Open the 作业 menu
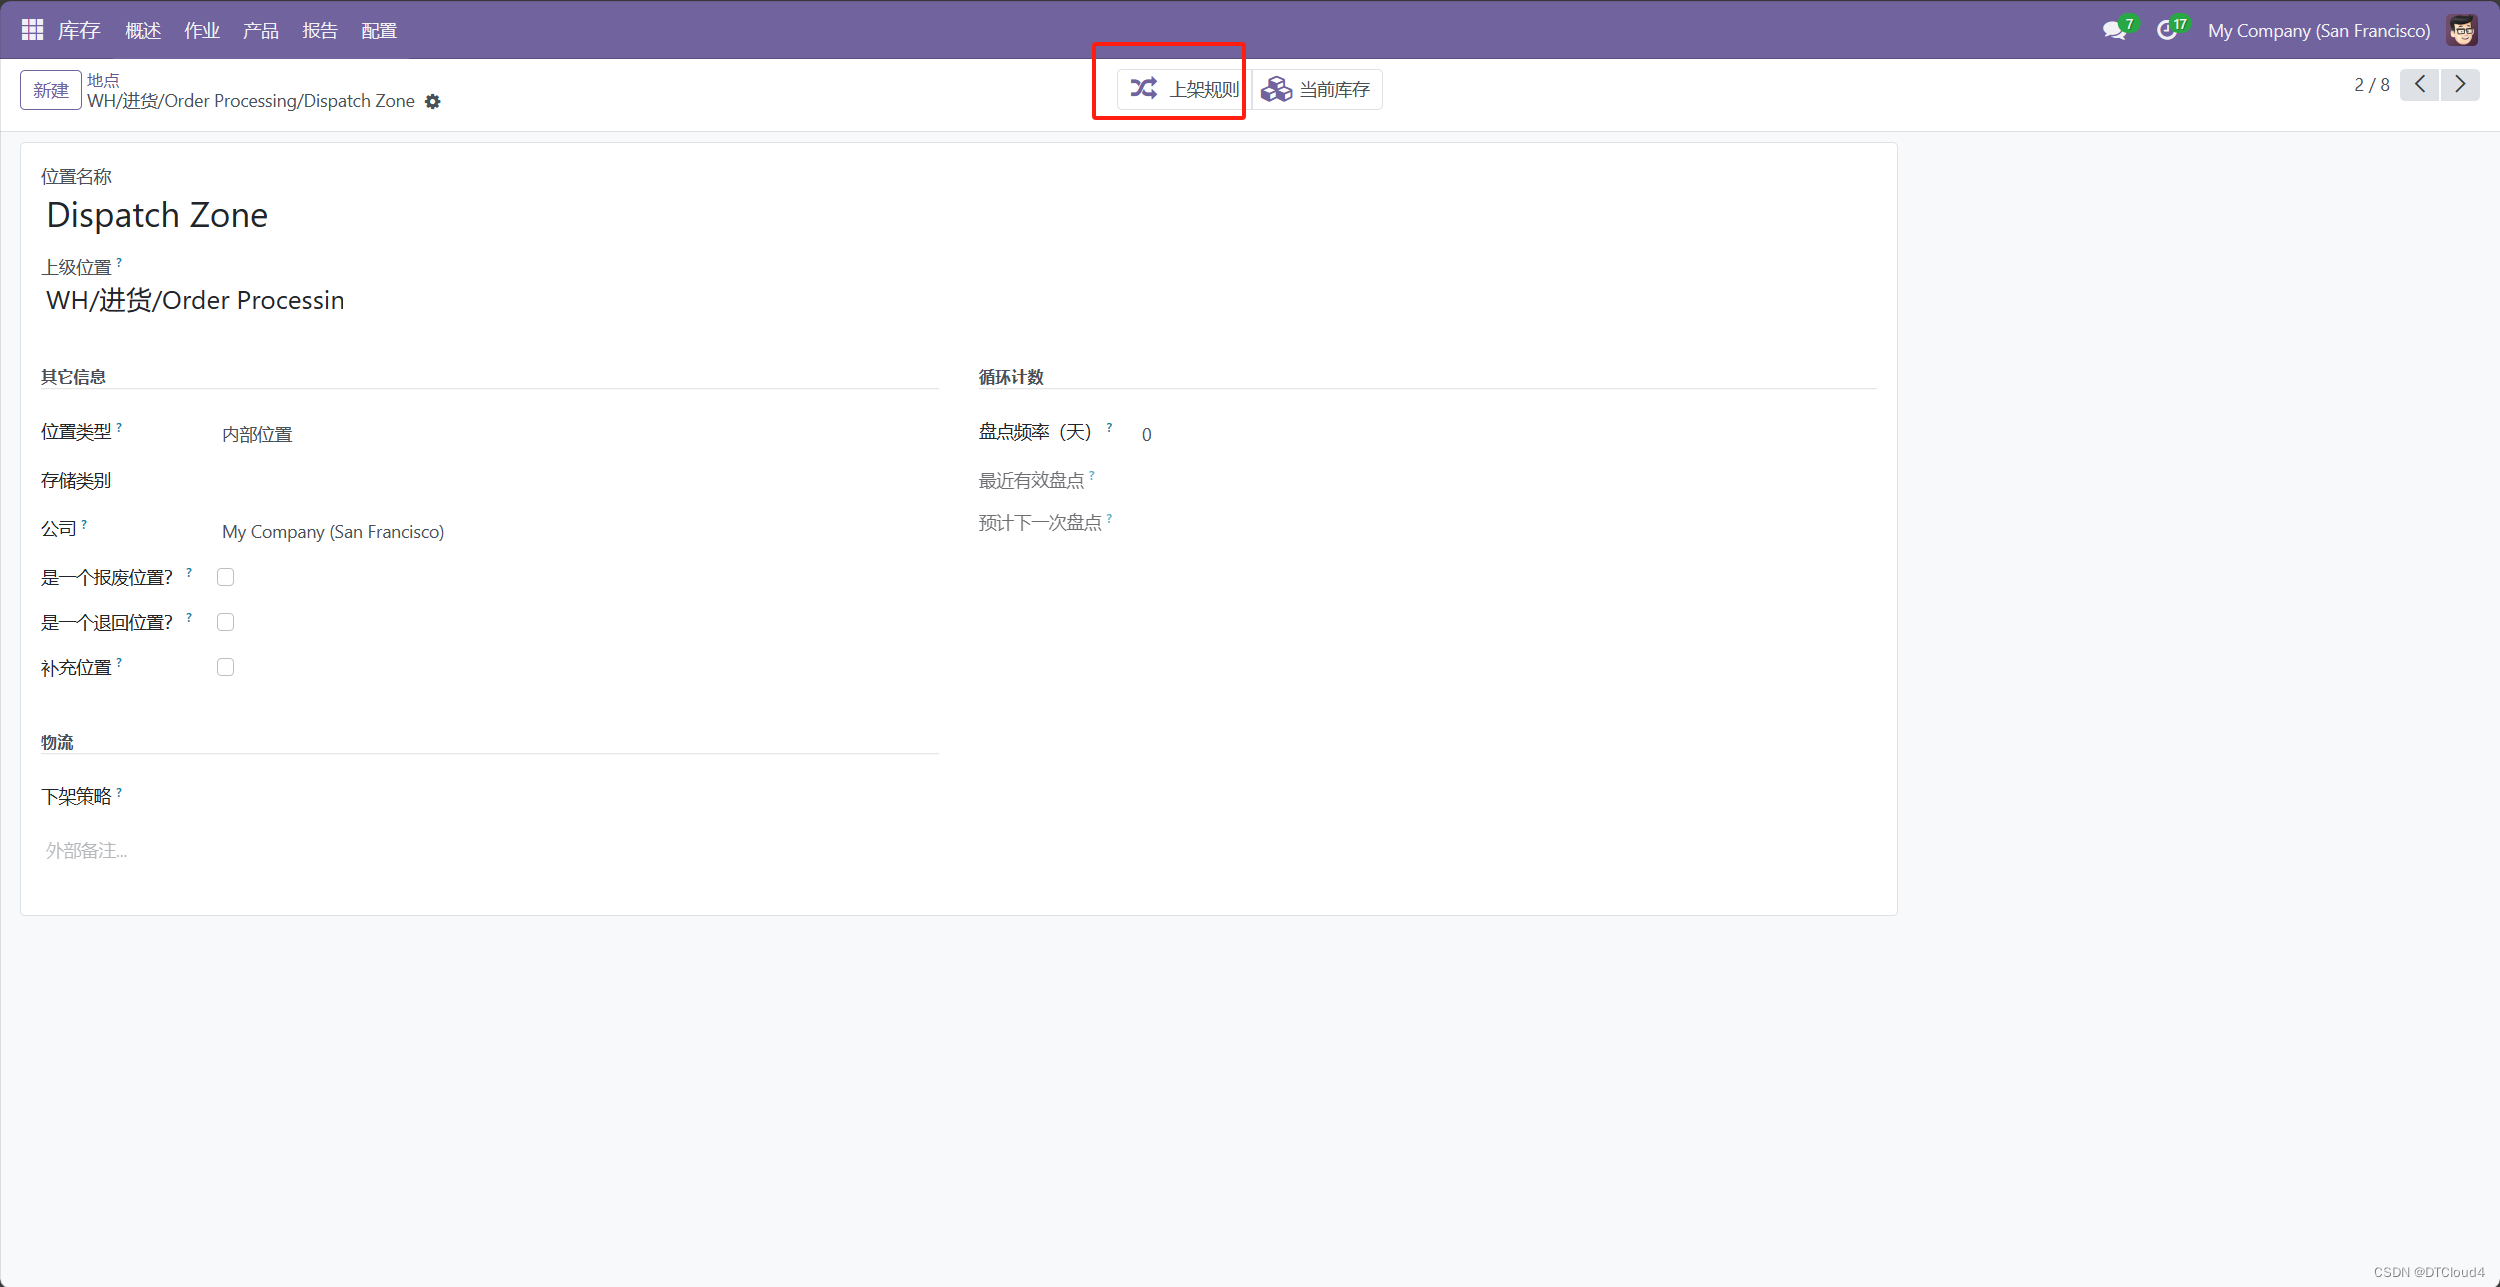The height and width of the screenshot is (1287, 2500). tap(201, 31)
